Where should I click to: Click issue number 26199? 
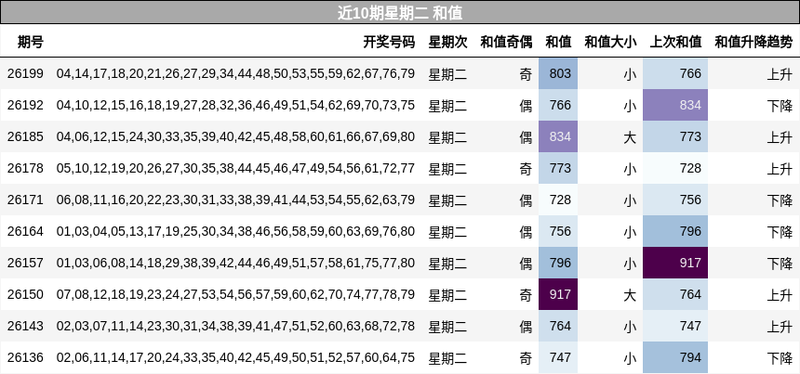[26, 74]
